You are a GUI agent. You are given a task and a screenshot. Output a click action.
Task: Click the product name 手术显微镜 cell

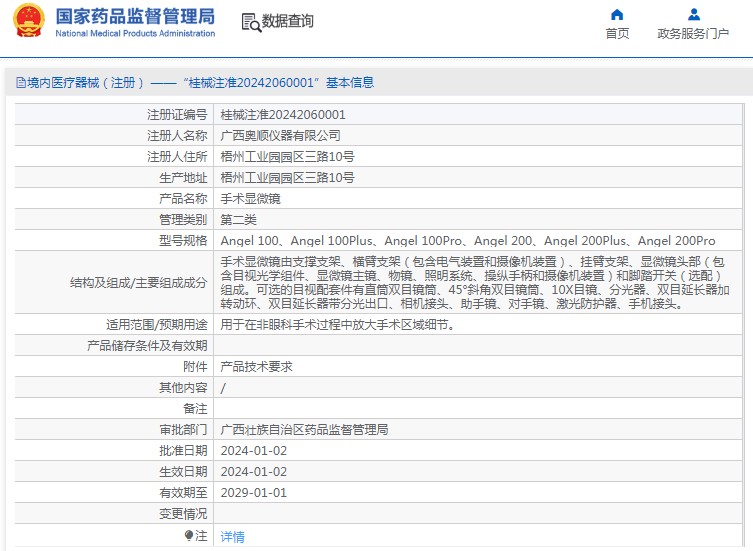point(250,199)
